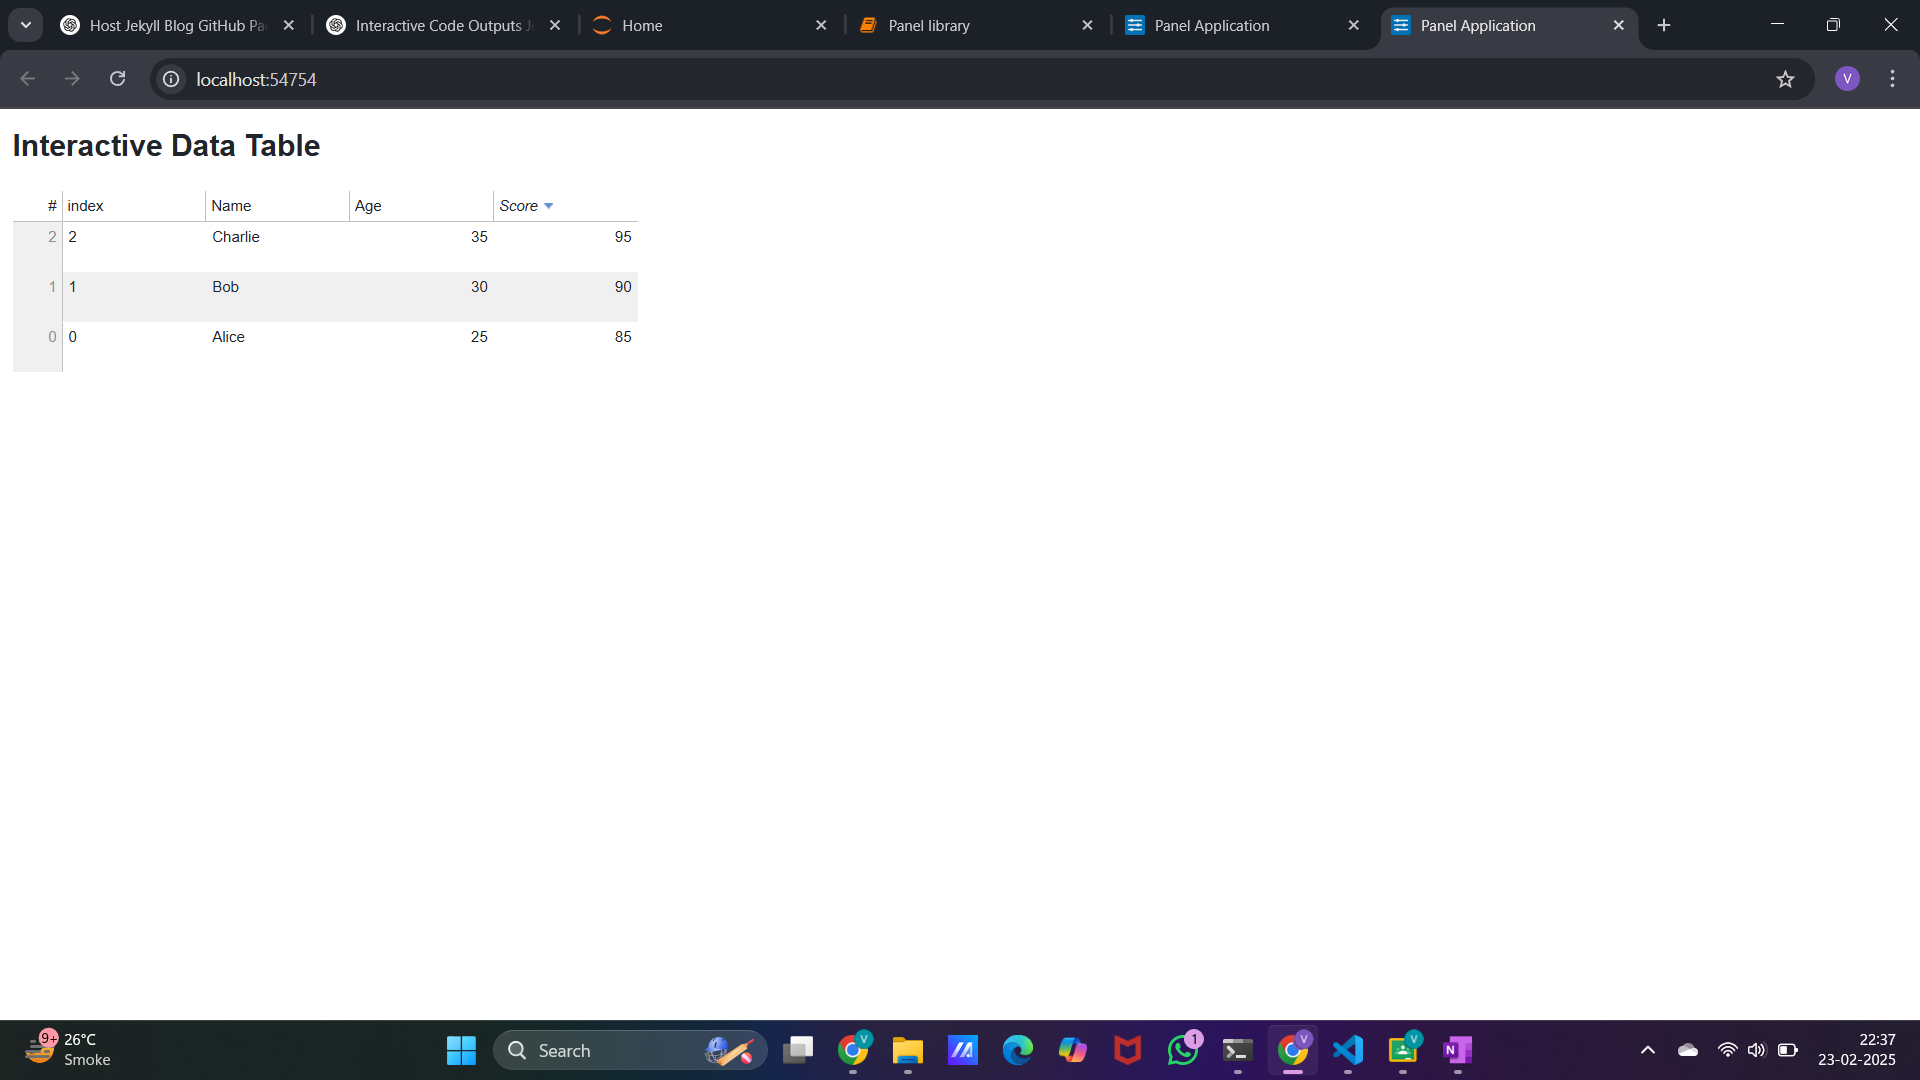Viewport: 1920px width, 1080px height.
Task: Click the browser reload icon
Action: click(x=117, y=78)
